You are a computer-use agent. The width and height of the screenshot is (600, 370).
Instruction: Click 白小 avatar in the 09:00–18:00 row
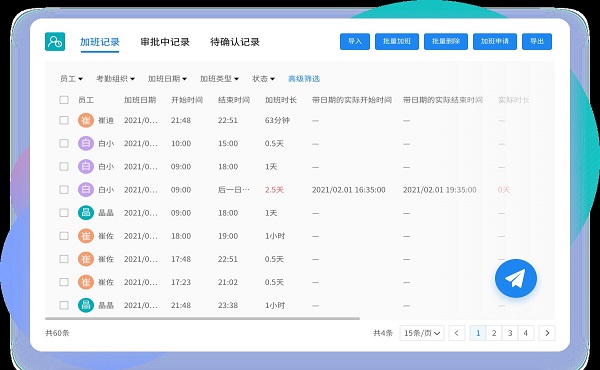(x=86, y=166)
